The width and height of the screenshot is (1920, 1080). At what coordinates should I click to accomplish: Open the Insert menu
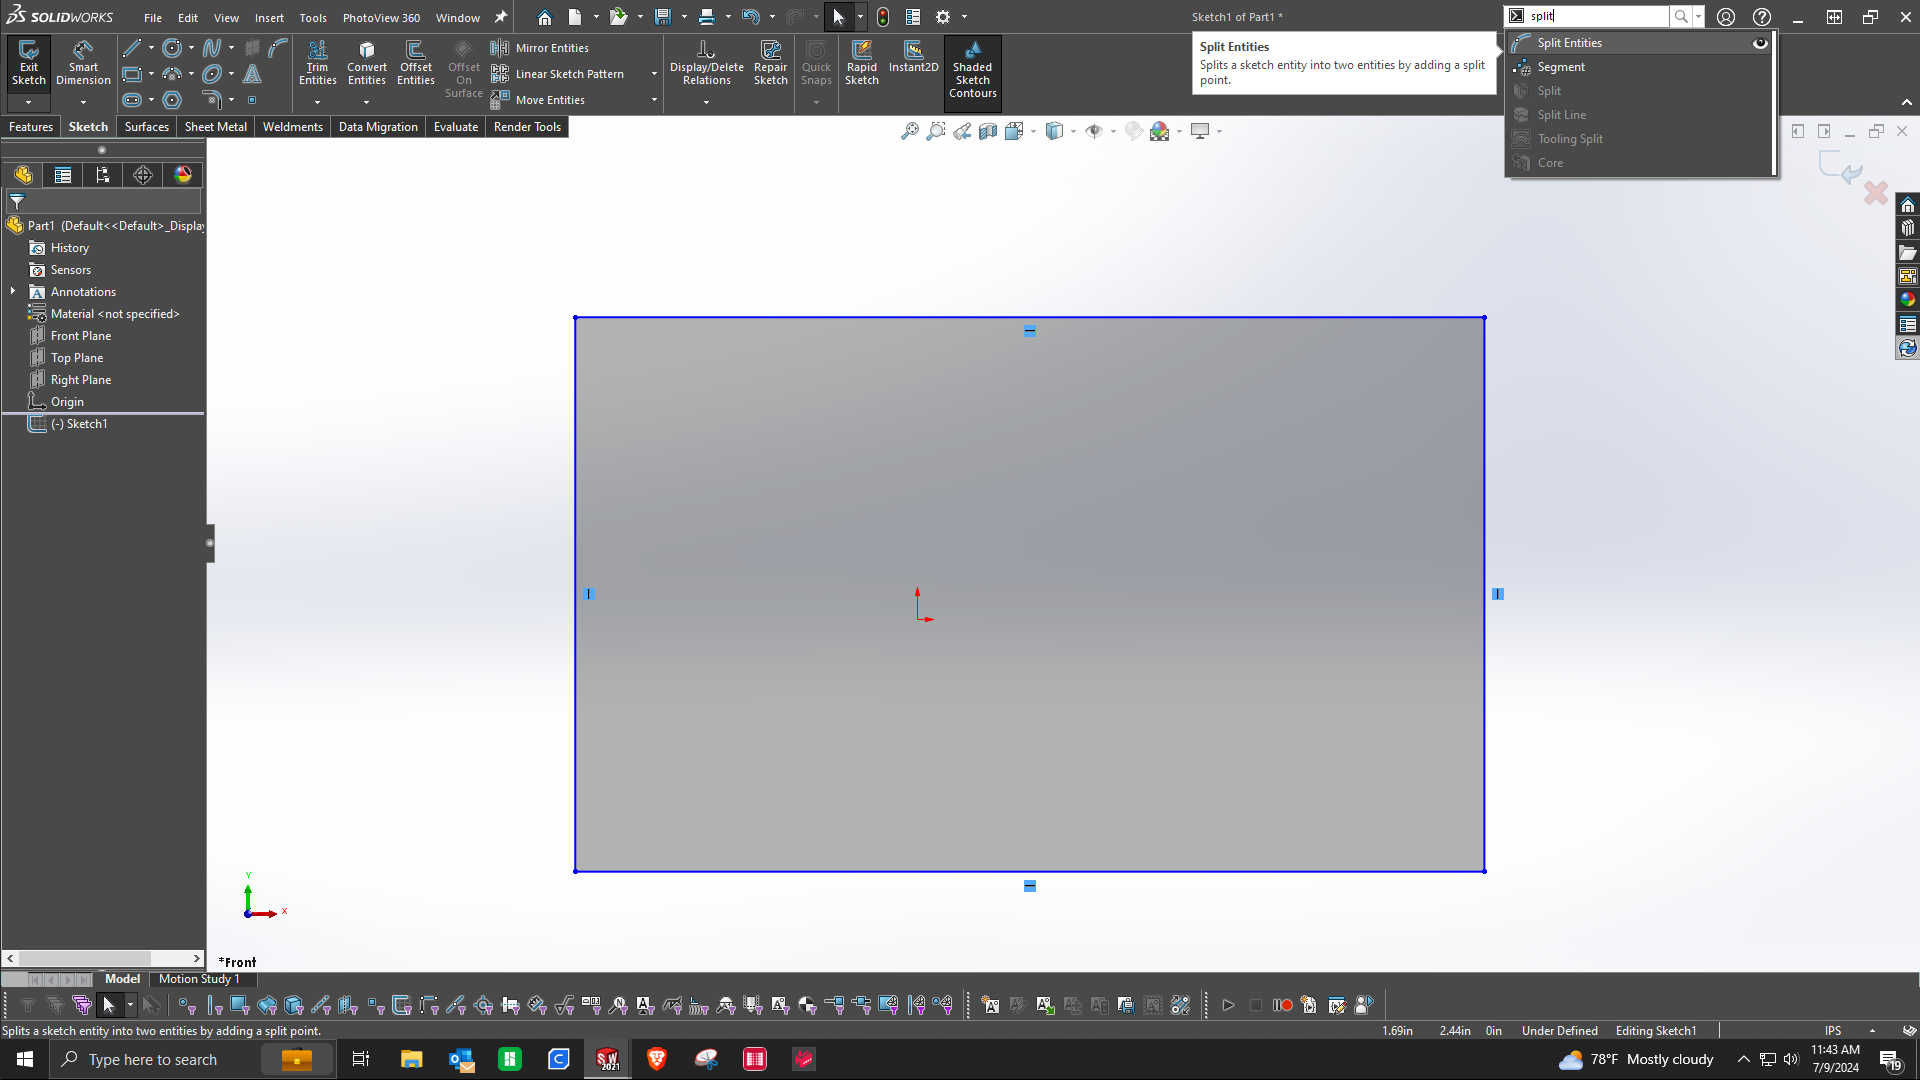click(268, 17)
